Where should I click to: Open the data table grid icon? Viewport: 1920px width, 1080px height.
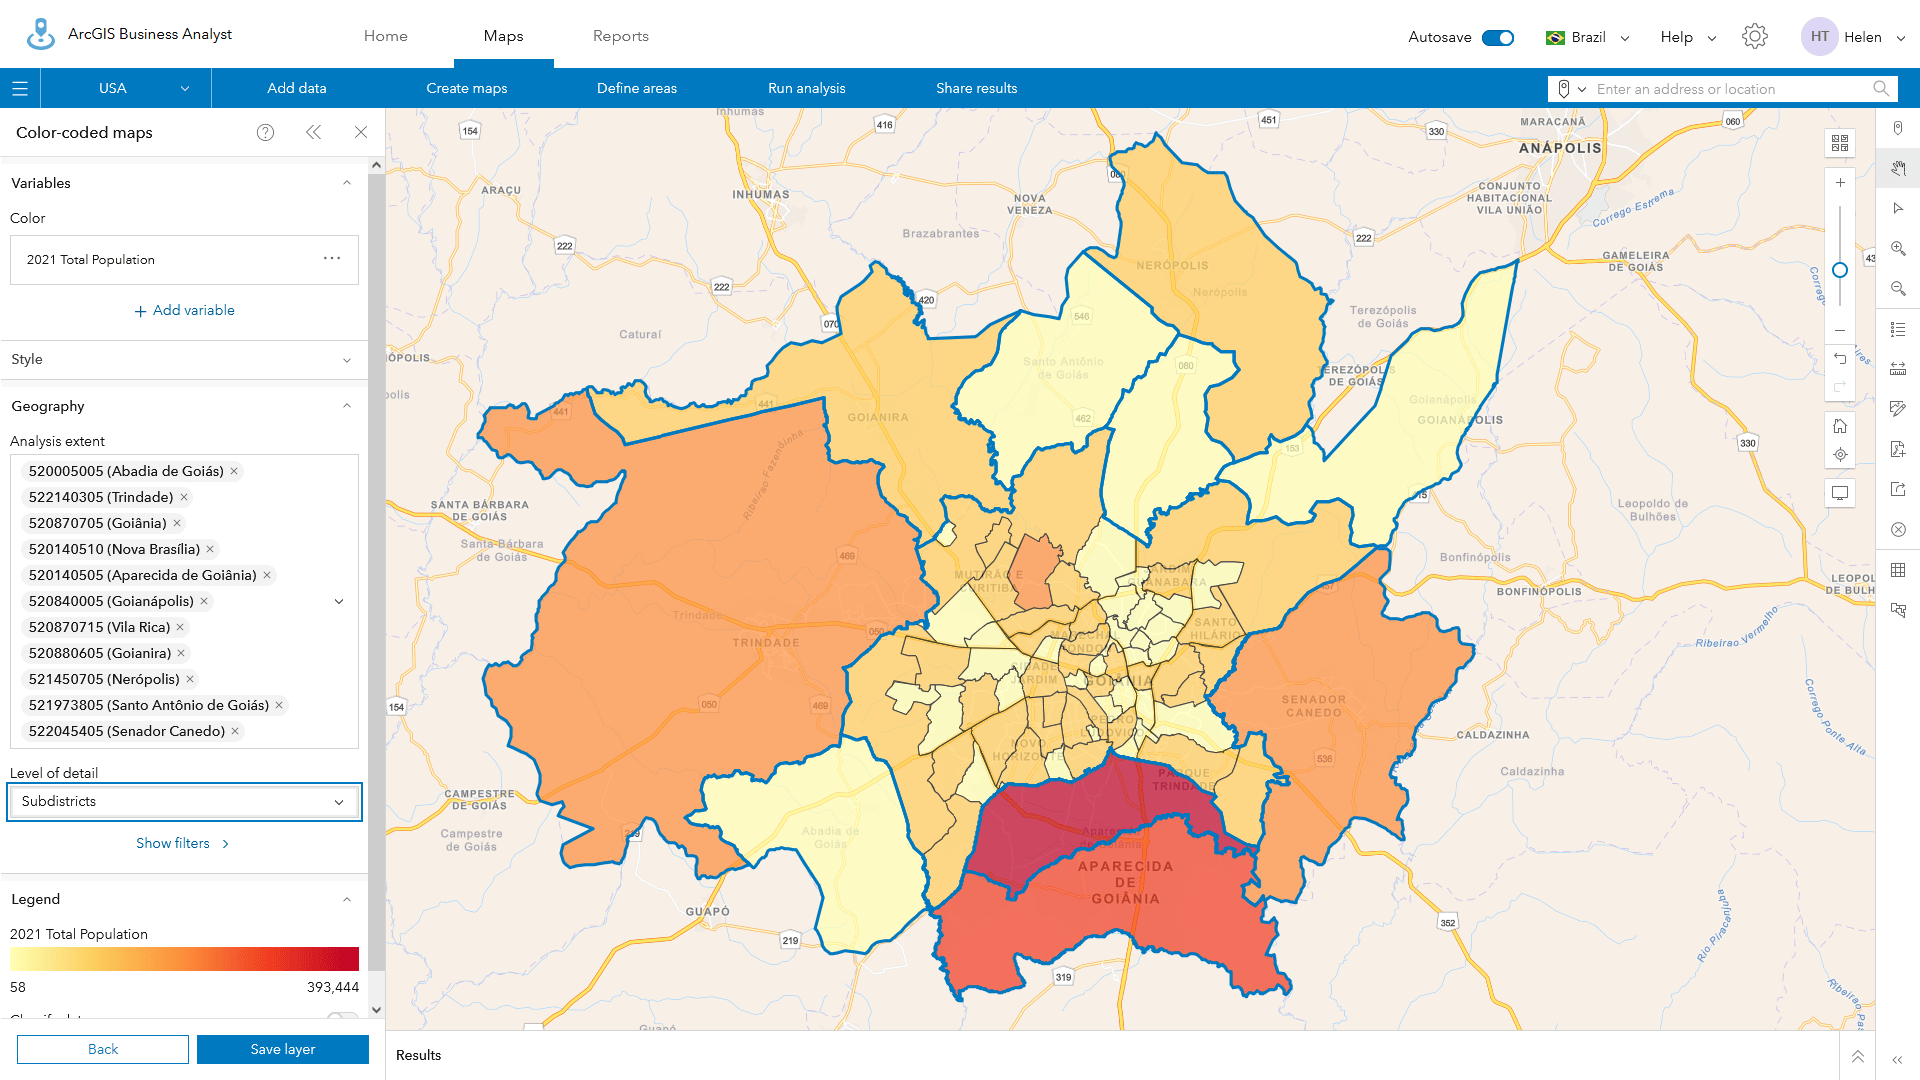point(1898,570)
